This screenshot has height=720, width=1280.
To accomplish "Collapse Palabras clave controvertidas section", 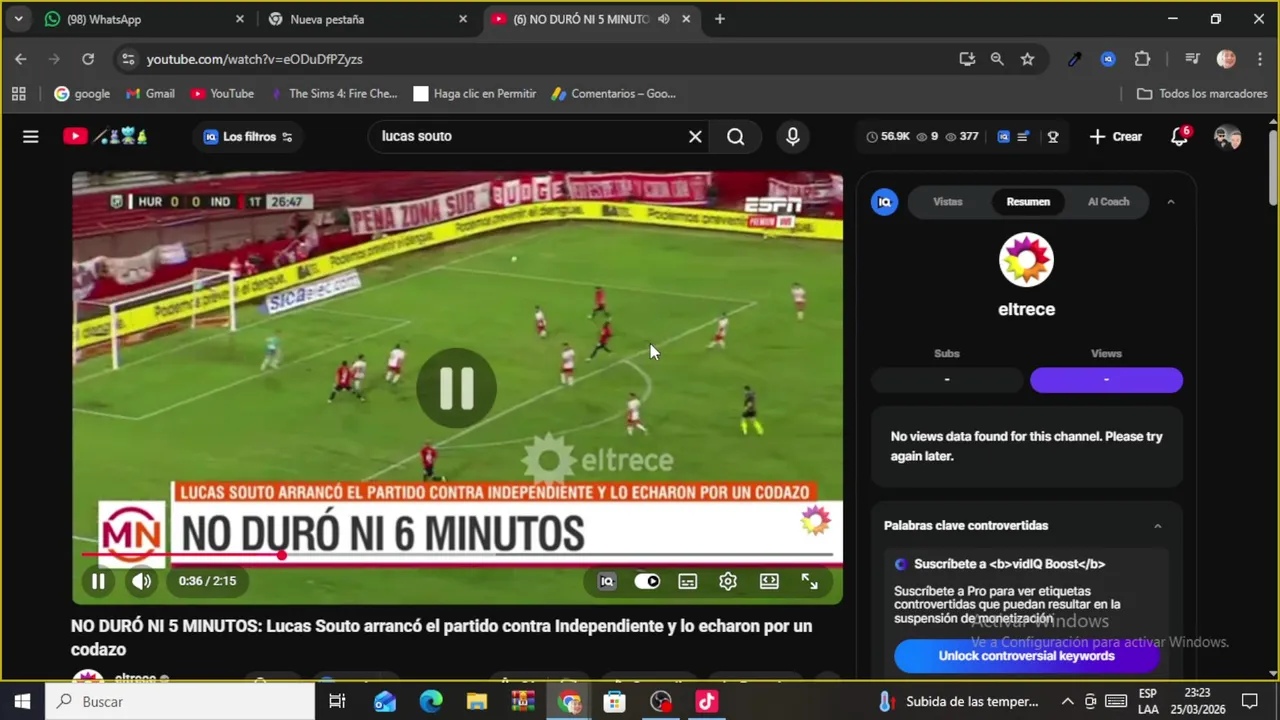I will pos(1158,526).
